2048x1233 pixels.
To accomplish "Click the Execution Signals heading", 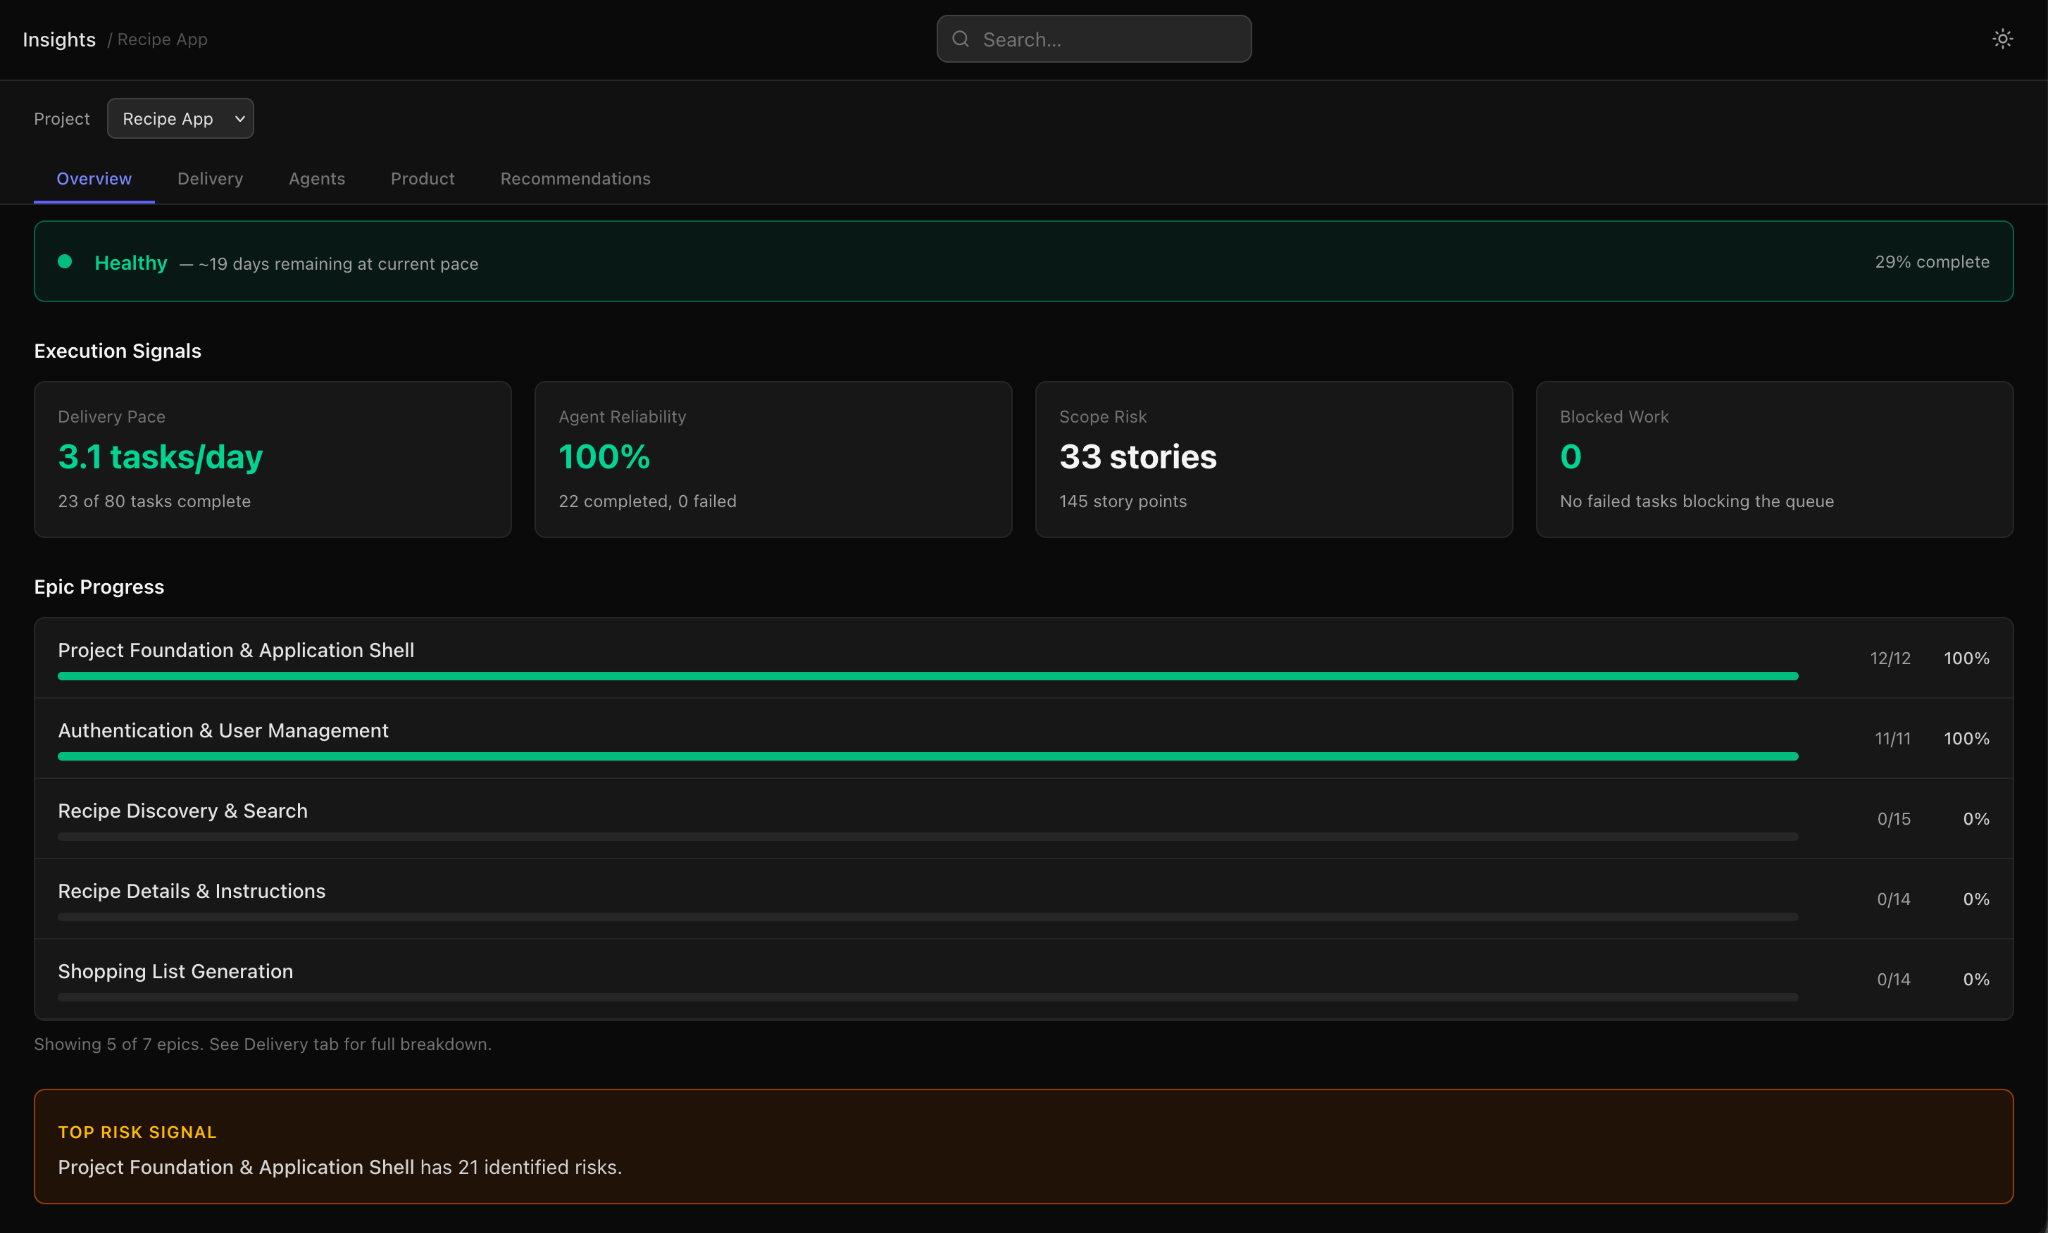I will [x=118, y=351].
